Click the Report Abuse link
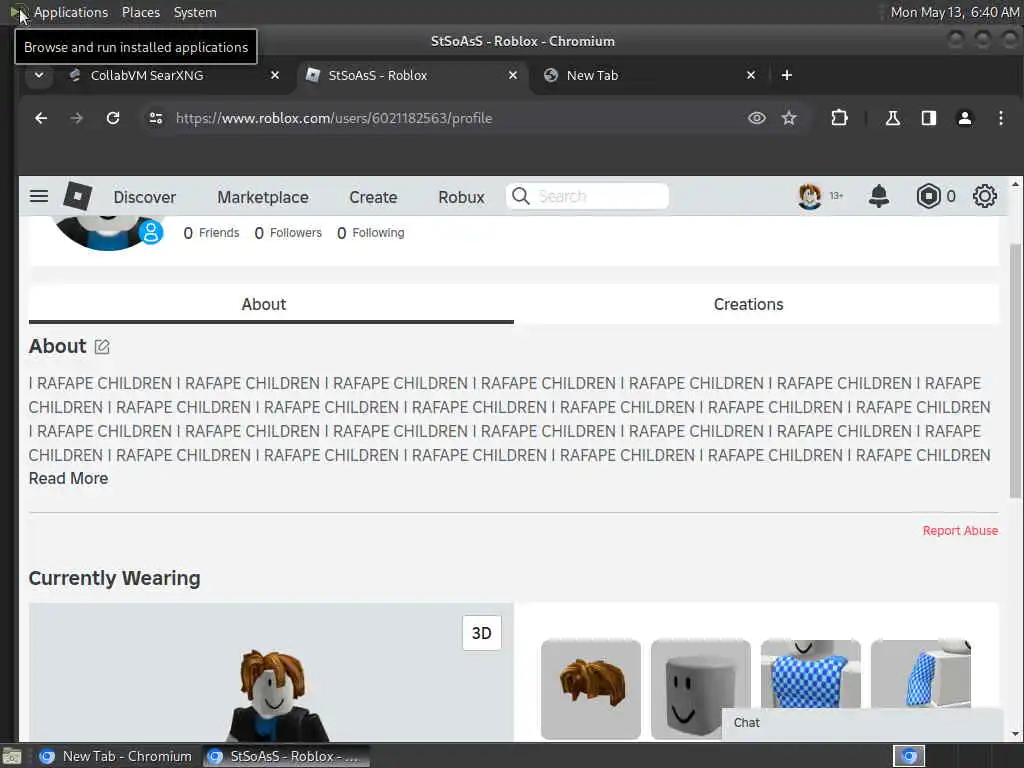Screen dimensions: 1024x768 960,531
